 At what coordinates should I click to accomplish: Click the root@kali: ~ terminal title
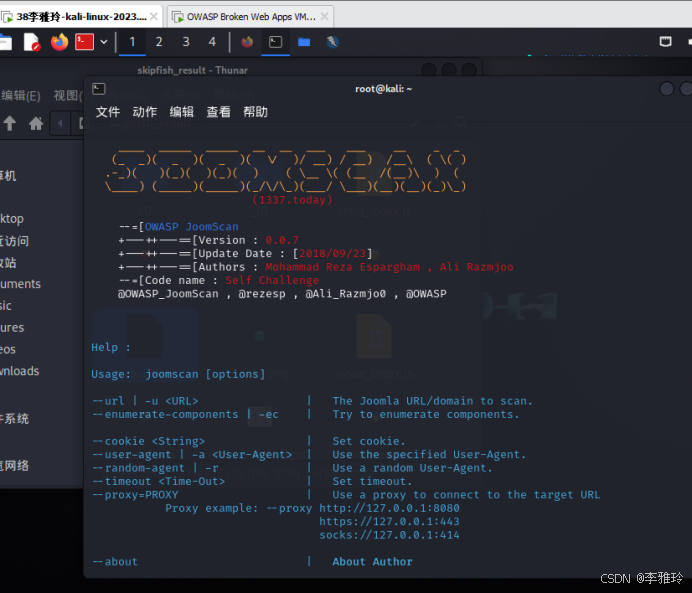(384, 89)
